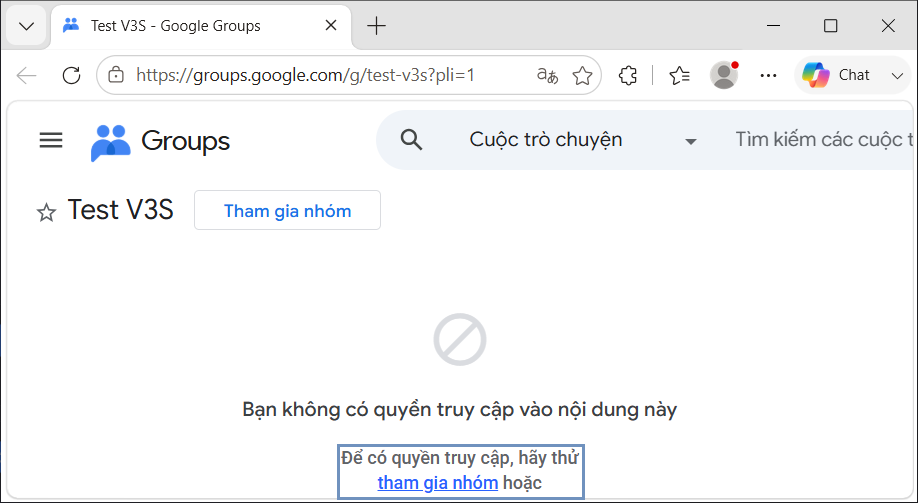Open the tab list chevron button
The width and height of the screenshot is (918, 503).
tap(26, 26)
